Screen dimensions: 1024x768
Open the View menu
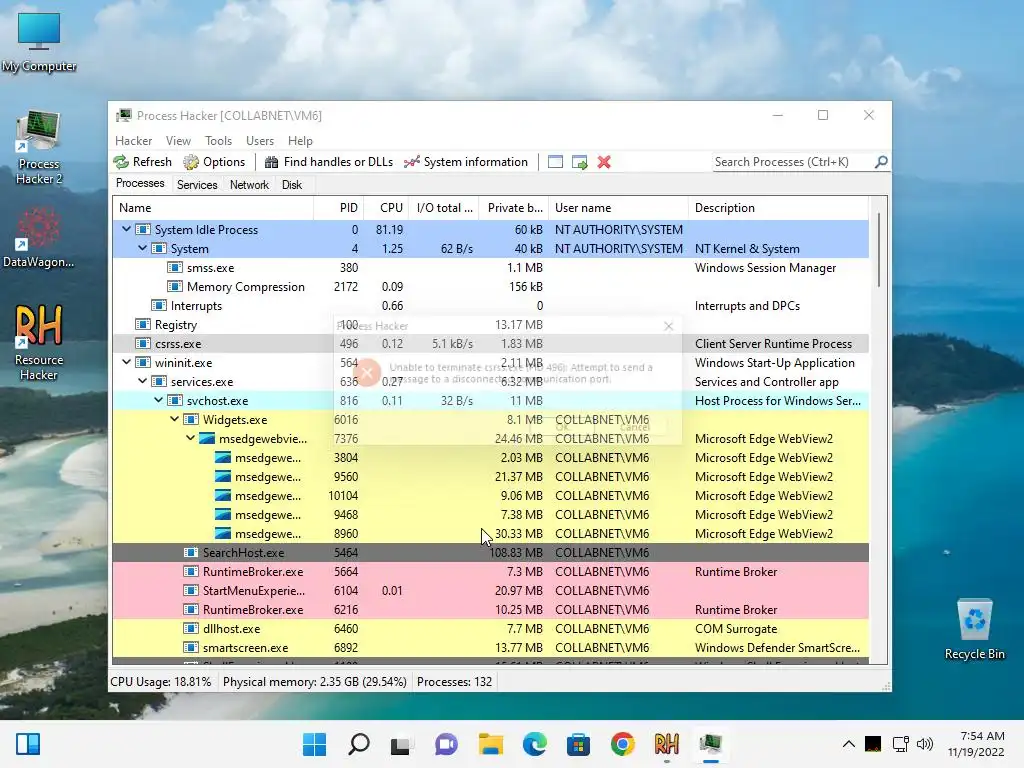(x=178, y=140)
